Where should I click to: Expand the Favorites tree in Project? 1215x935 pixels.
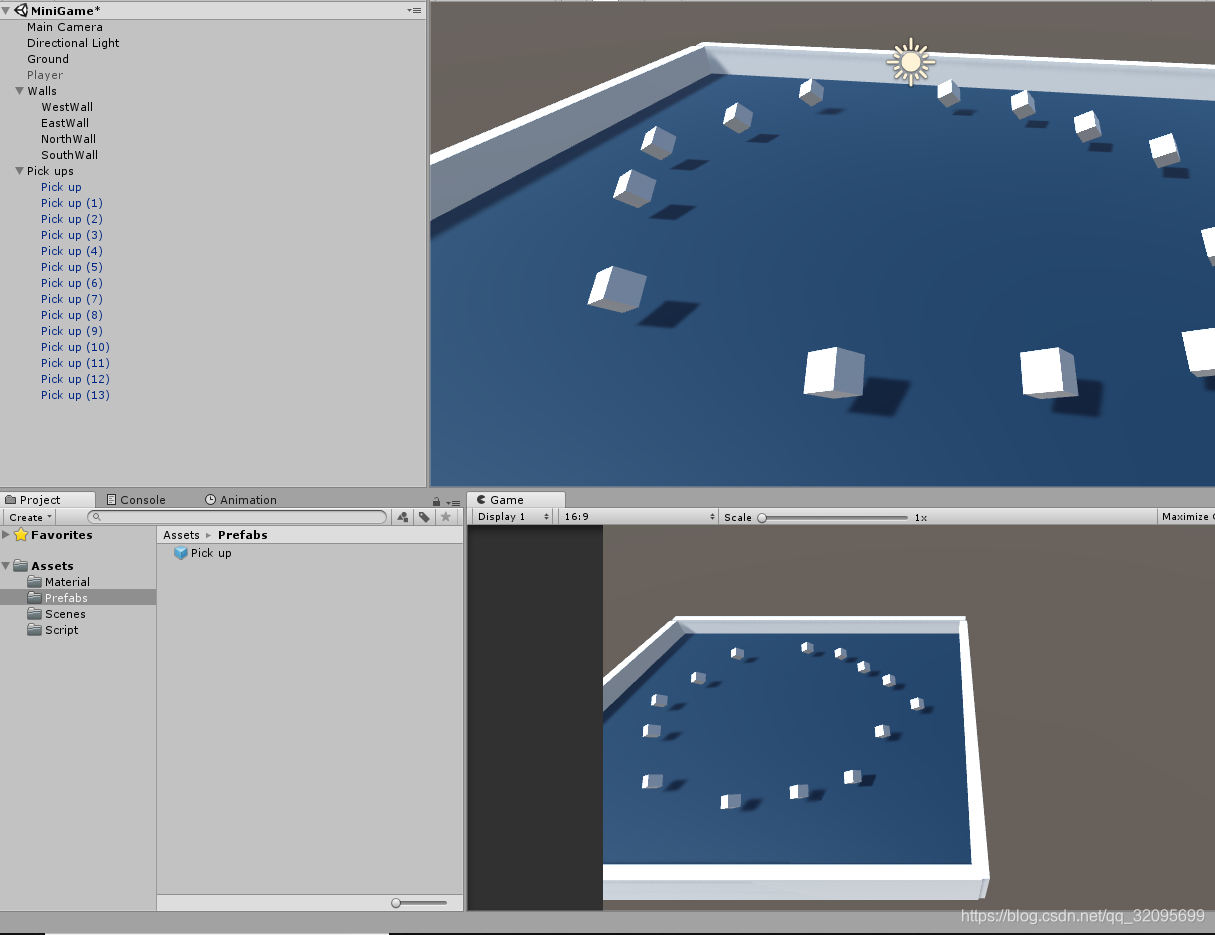6,535
